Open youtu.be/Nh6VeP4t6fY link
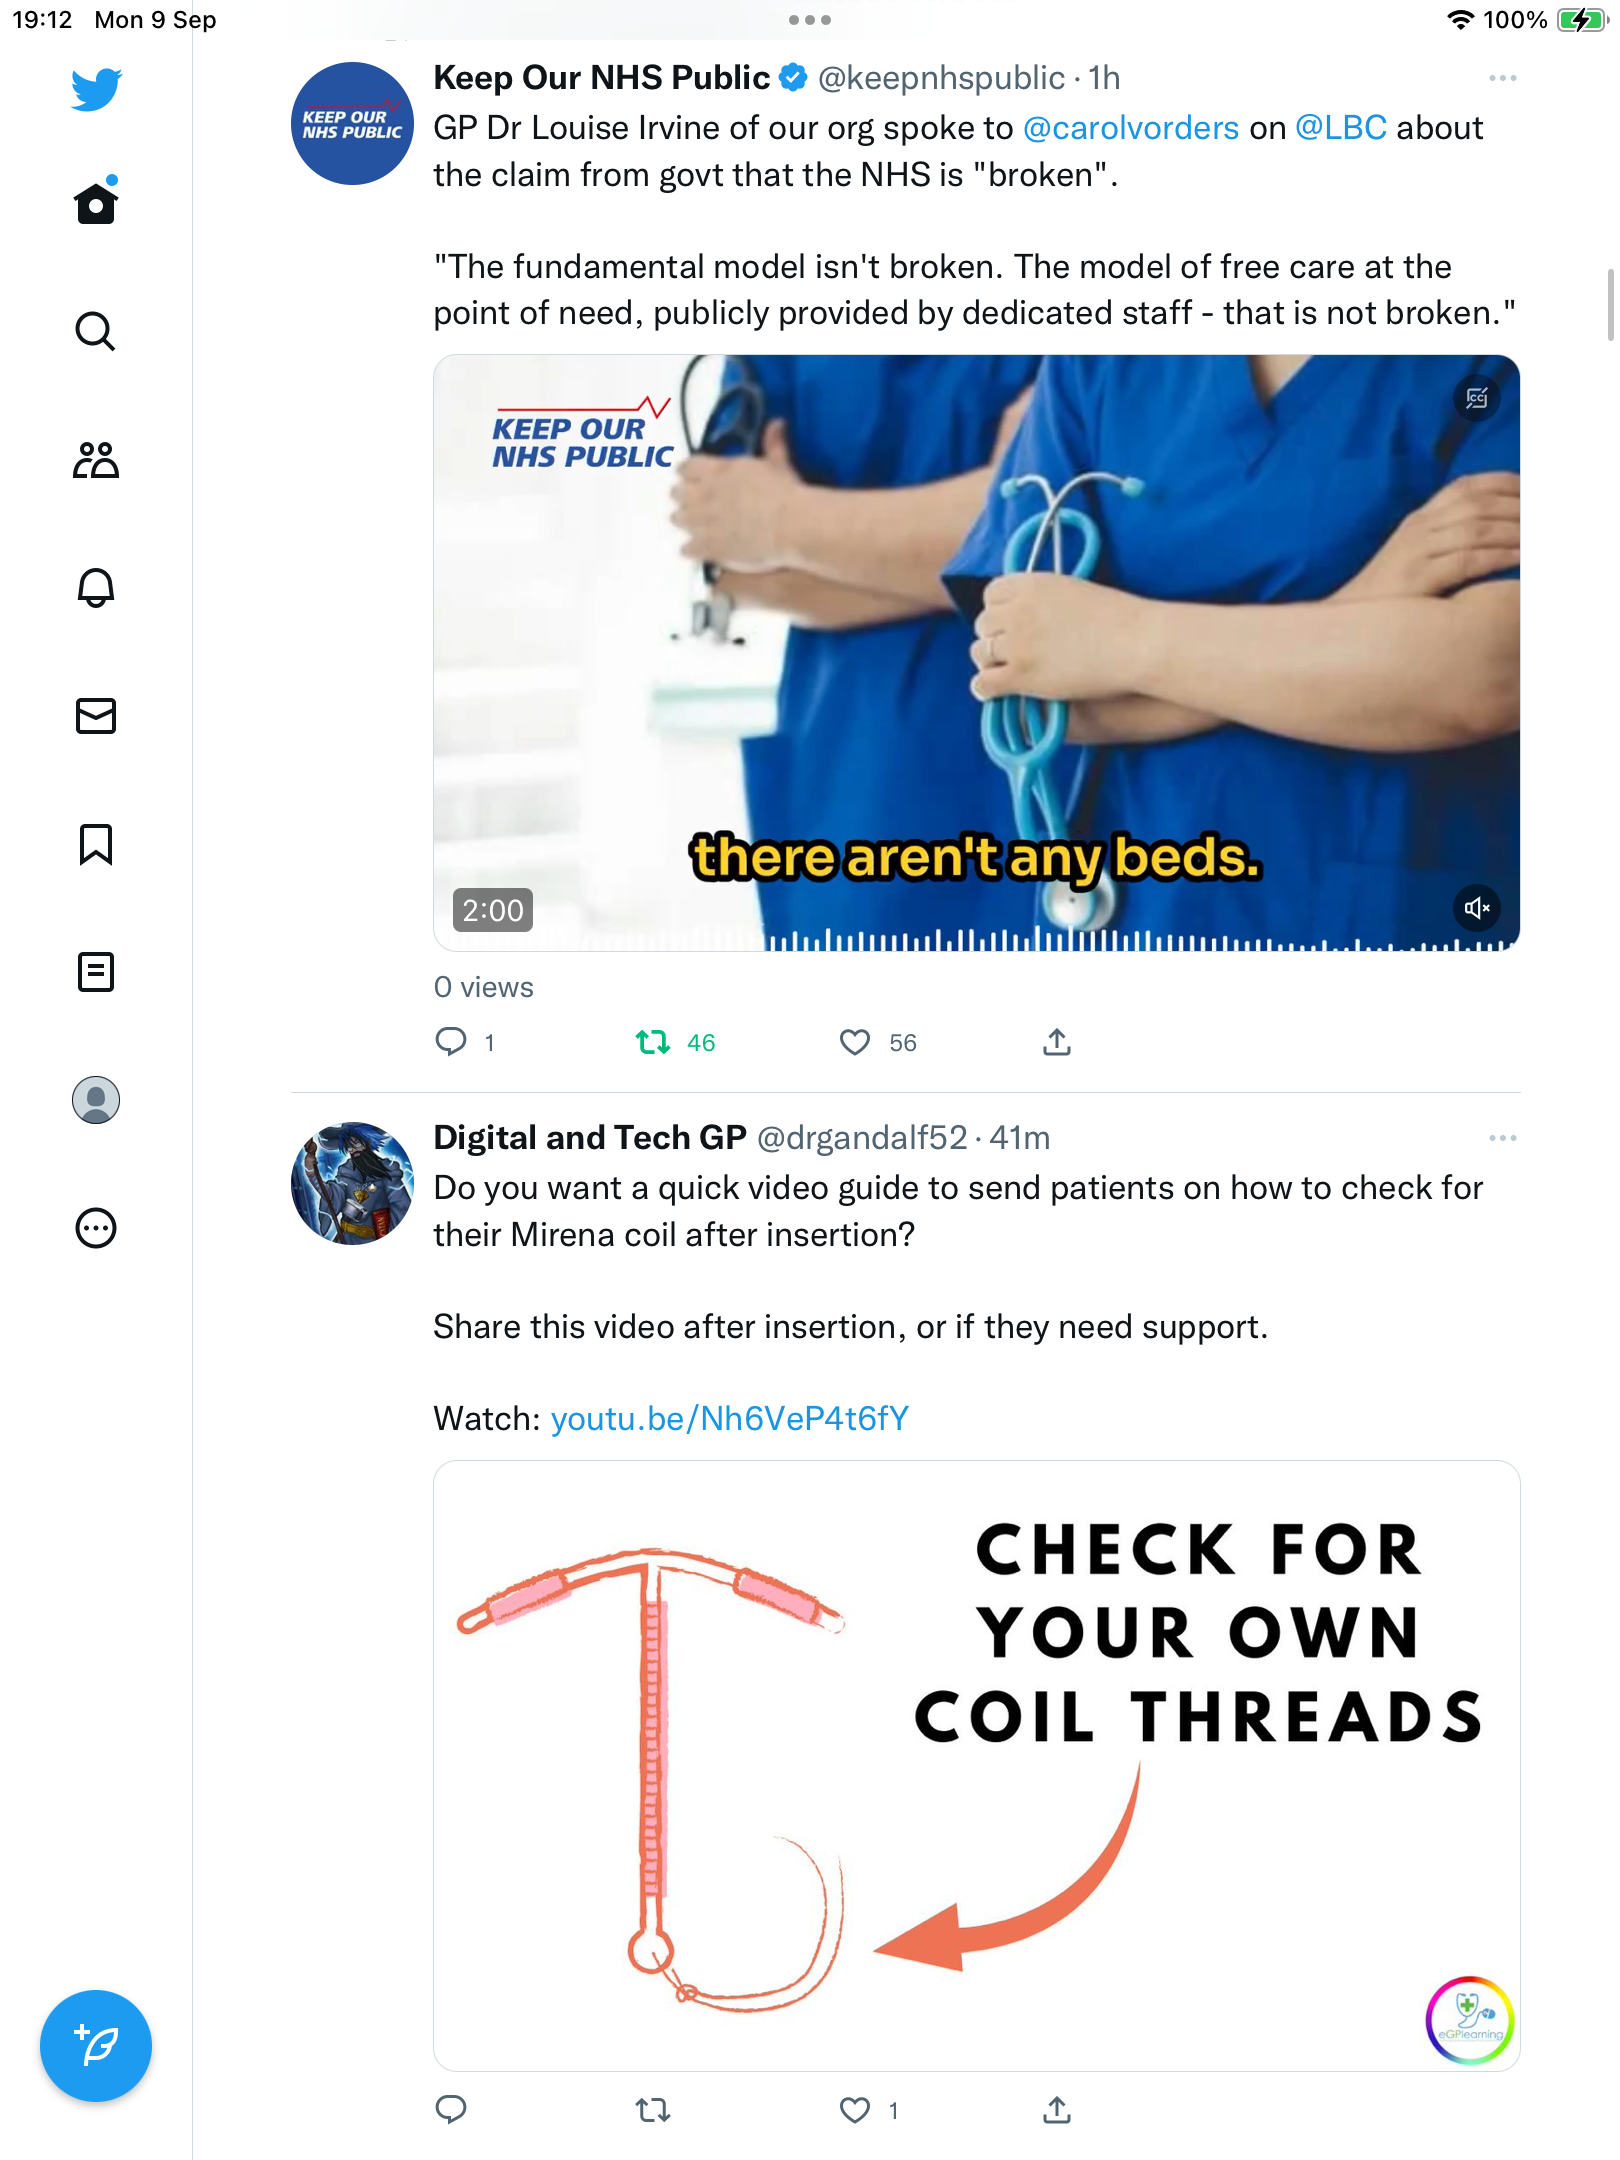The image size is (1620, 2160). click(730, 1419)
